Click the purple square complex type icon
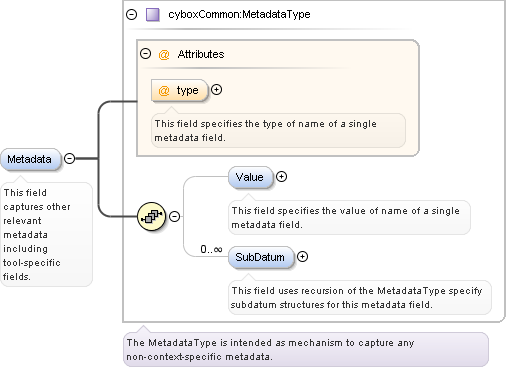This screenshot has width=507, height=370. tap(153, 15)
